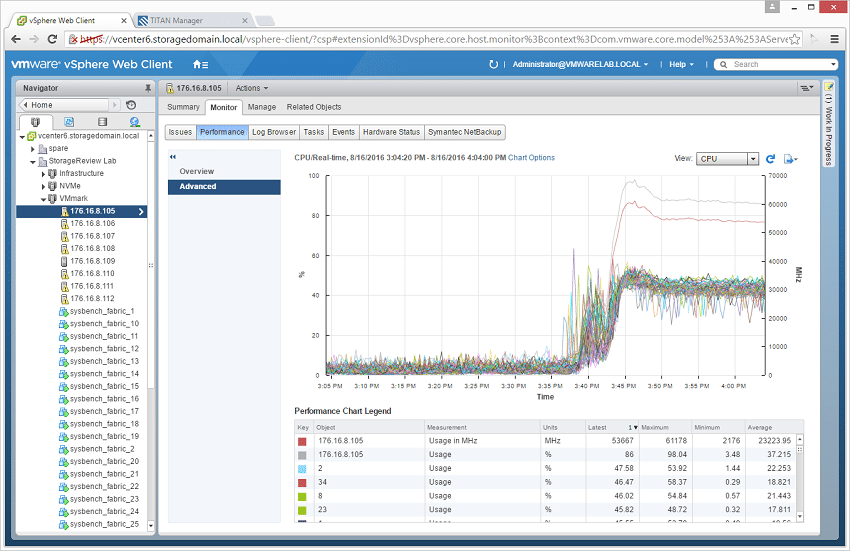
Task: Click the vcenter6.storagedomain.local server icon
Action: [x=31, y=136]
